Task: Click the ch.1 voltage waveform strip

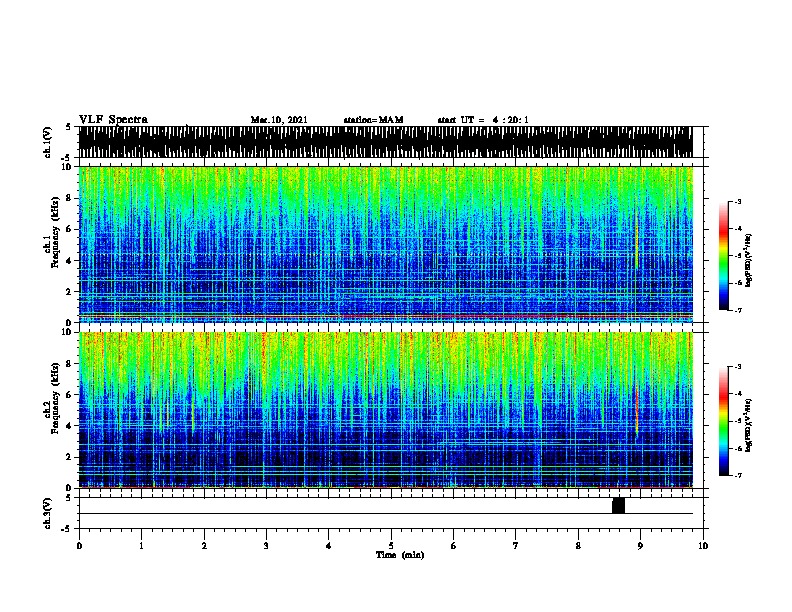Action: (385, 142)
